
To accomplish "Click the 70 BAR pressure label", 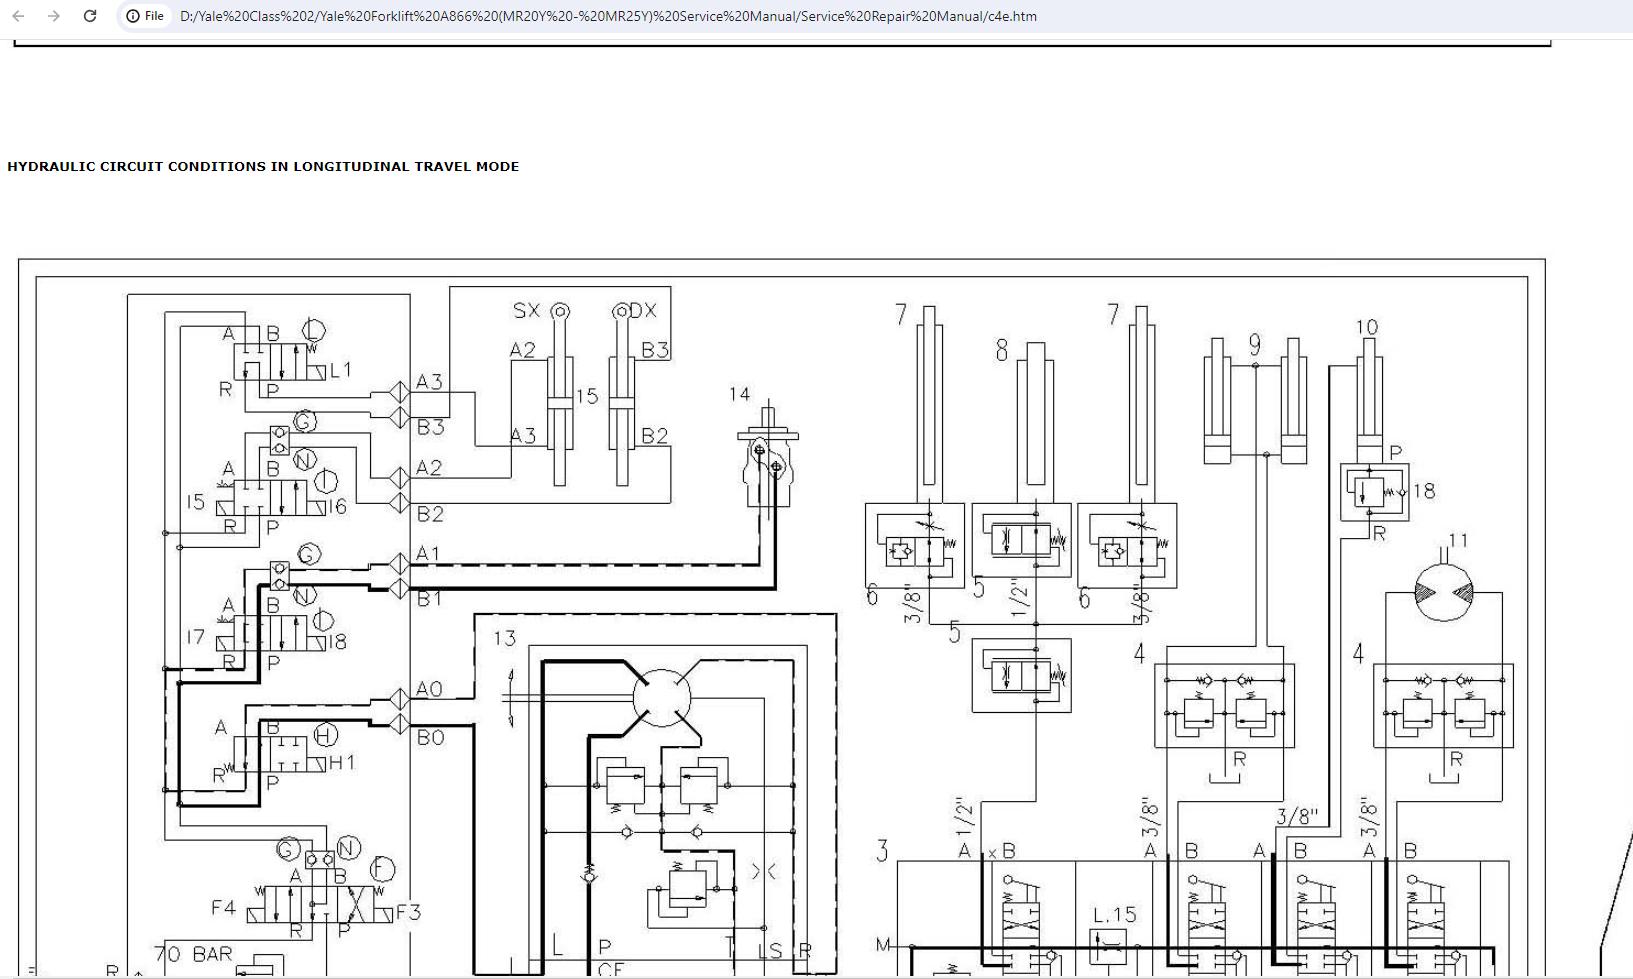I will (x=193, y=955).
